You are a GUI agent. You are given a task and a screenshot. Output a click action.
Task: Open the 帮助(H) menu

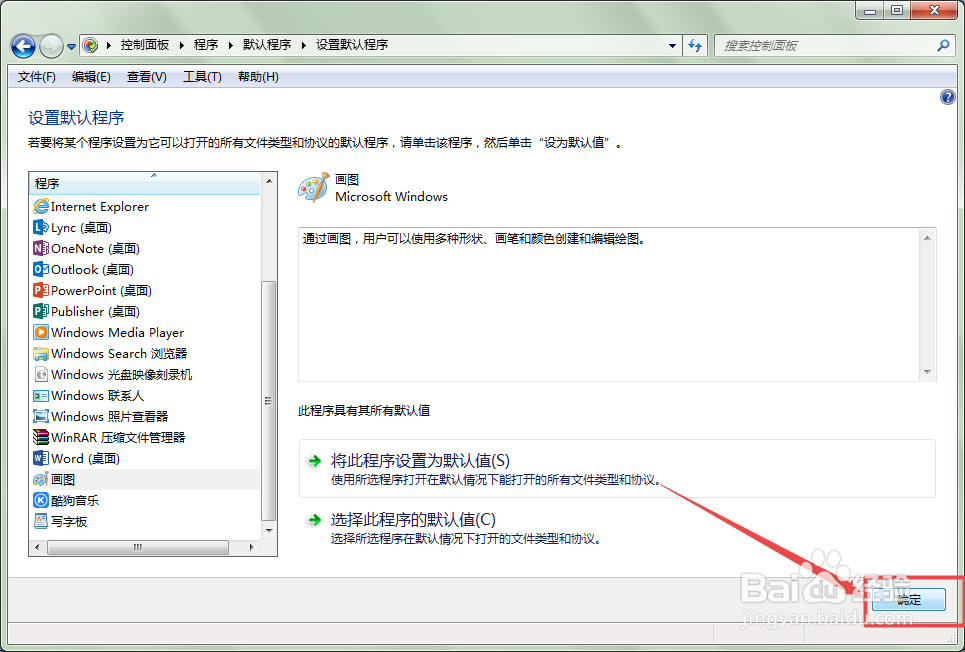(258, 77)
